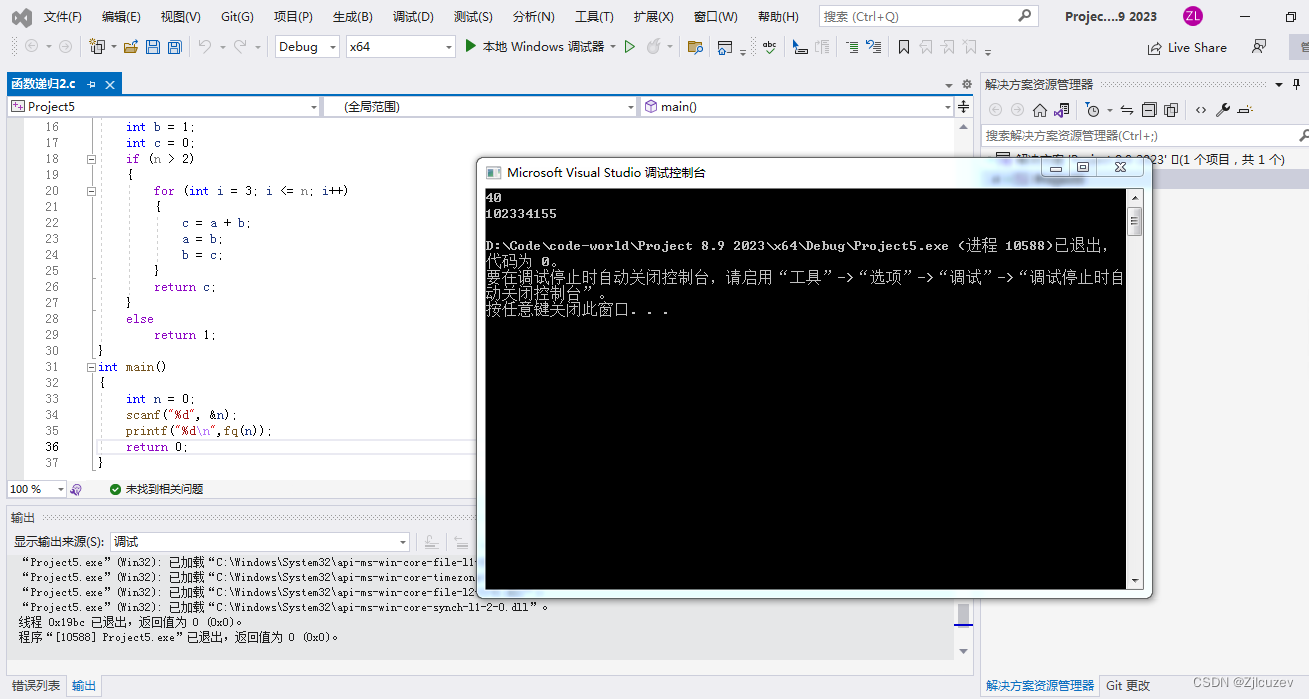The height and width of the screenshot is (699, 1309).
Task: Toggle pin on 函数递归2.c tab
Action: pos(91,85)
